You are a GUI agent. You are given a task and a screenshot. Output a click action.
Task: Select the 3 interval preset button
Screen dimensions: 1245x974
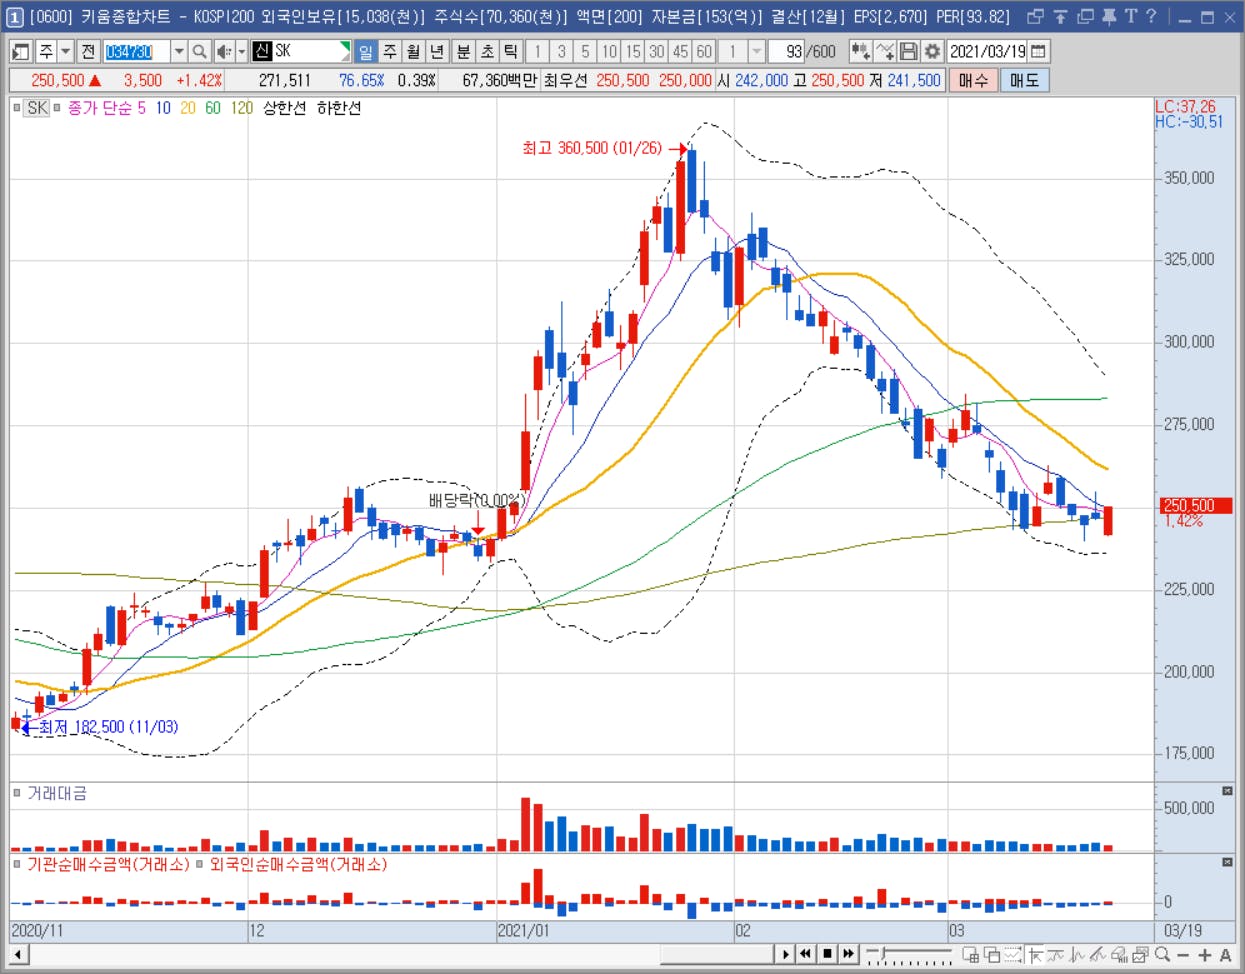[562, 51]
